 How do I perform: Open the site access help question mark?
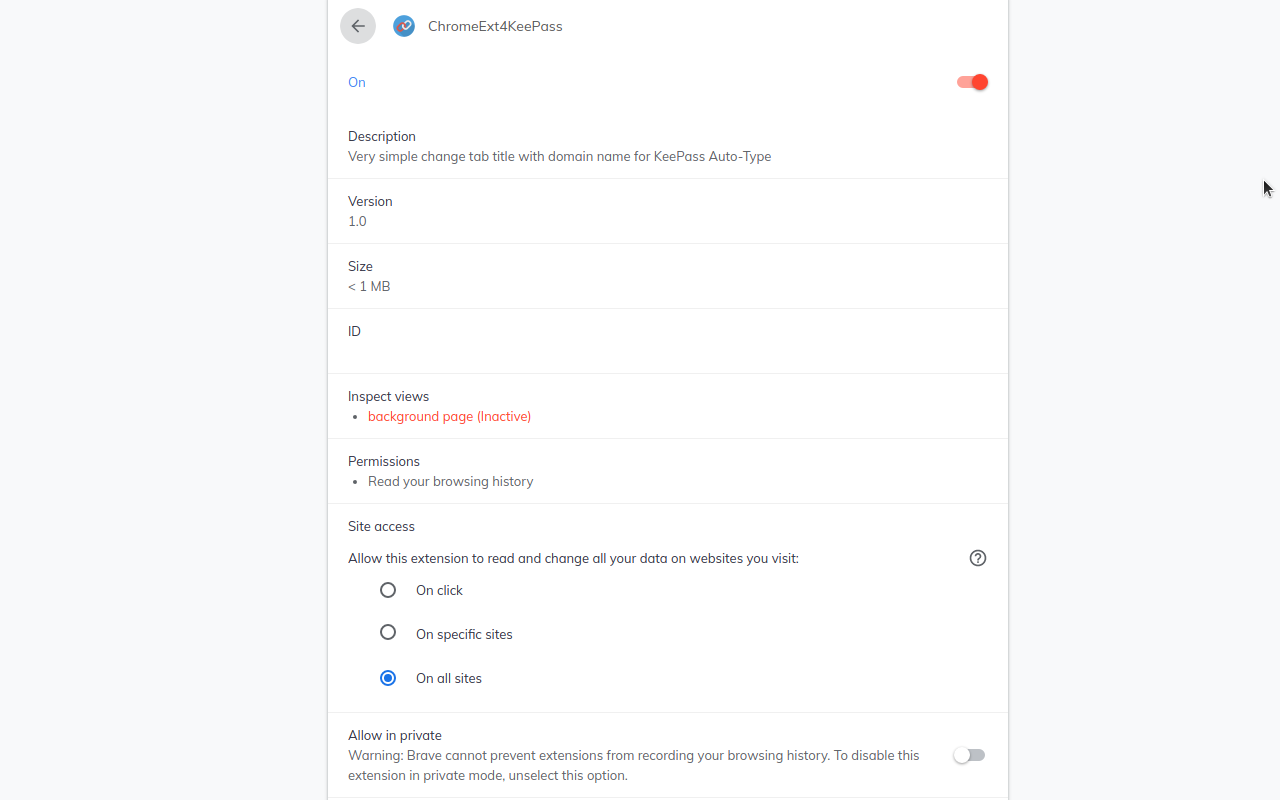(x=978, y=558)
